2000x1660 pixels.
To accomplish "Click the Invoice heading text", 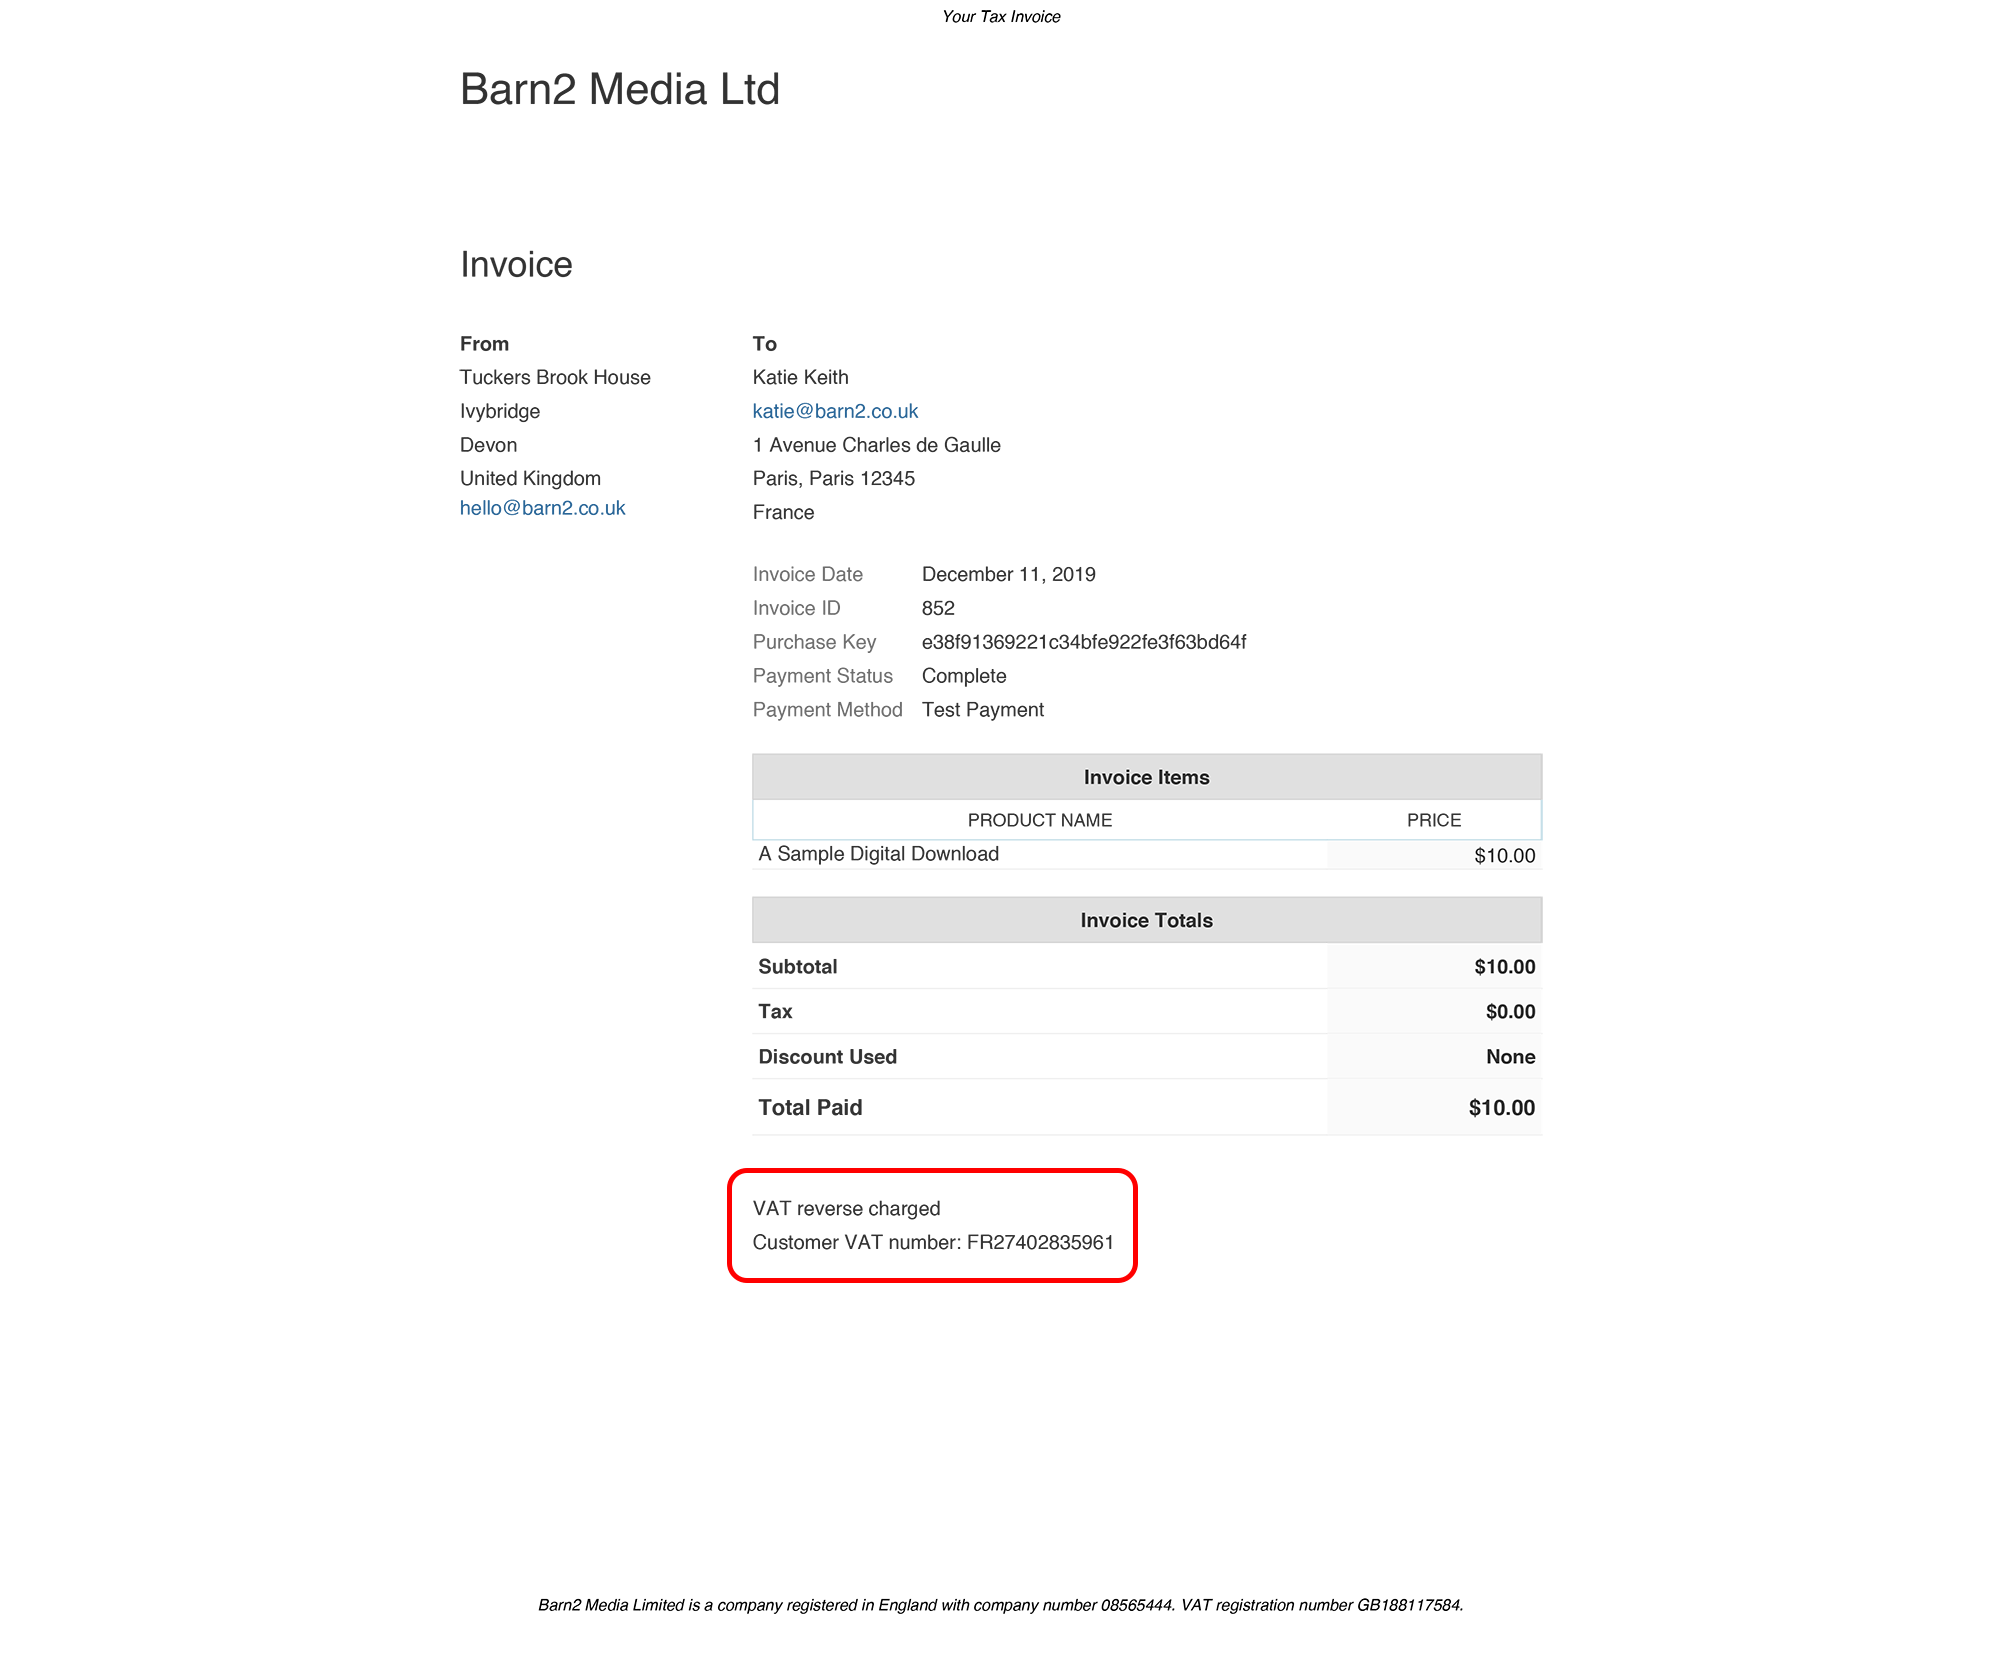I will (x=516, y=265).
